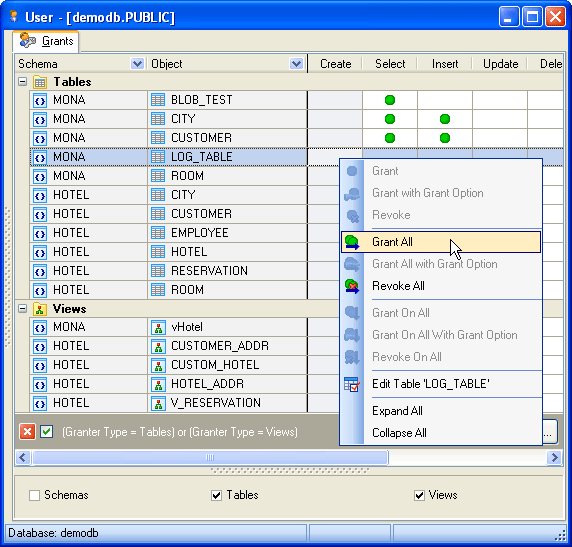Image resolution: width=572 pixels, height=547 pixels.
Task: Click the Views folder icon
Action: tap(40, 309)
